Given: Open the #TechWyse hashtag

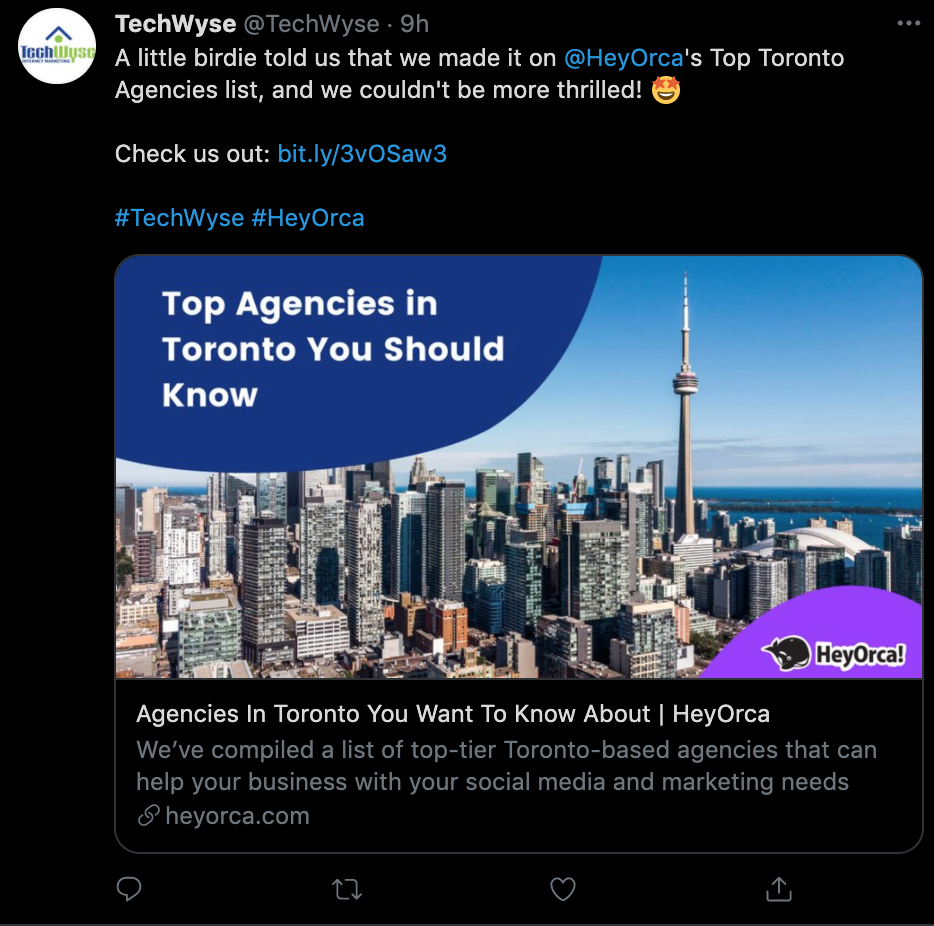Looking at the screenshot, I should coord(179,218).
